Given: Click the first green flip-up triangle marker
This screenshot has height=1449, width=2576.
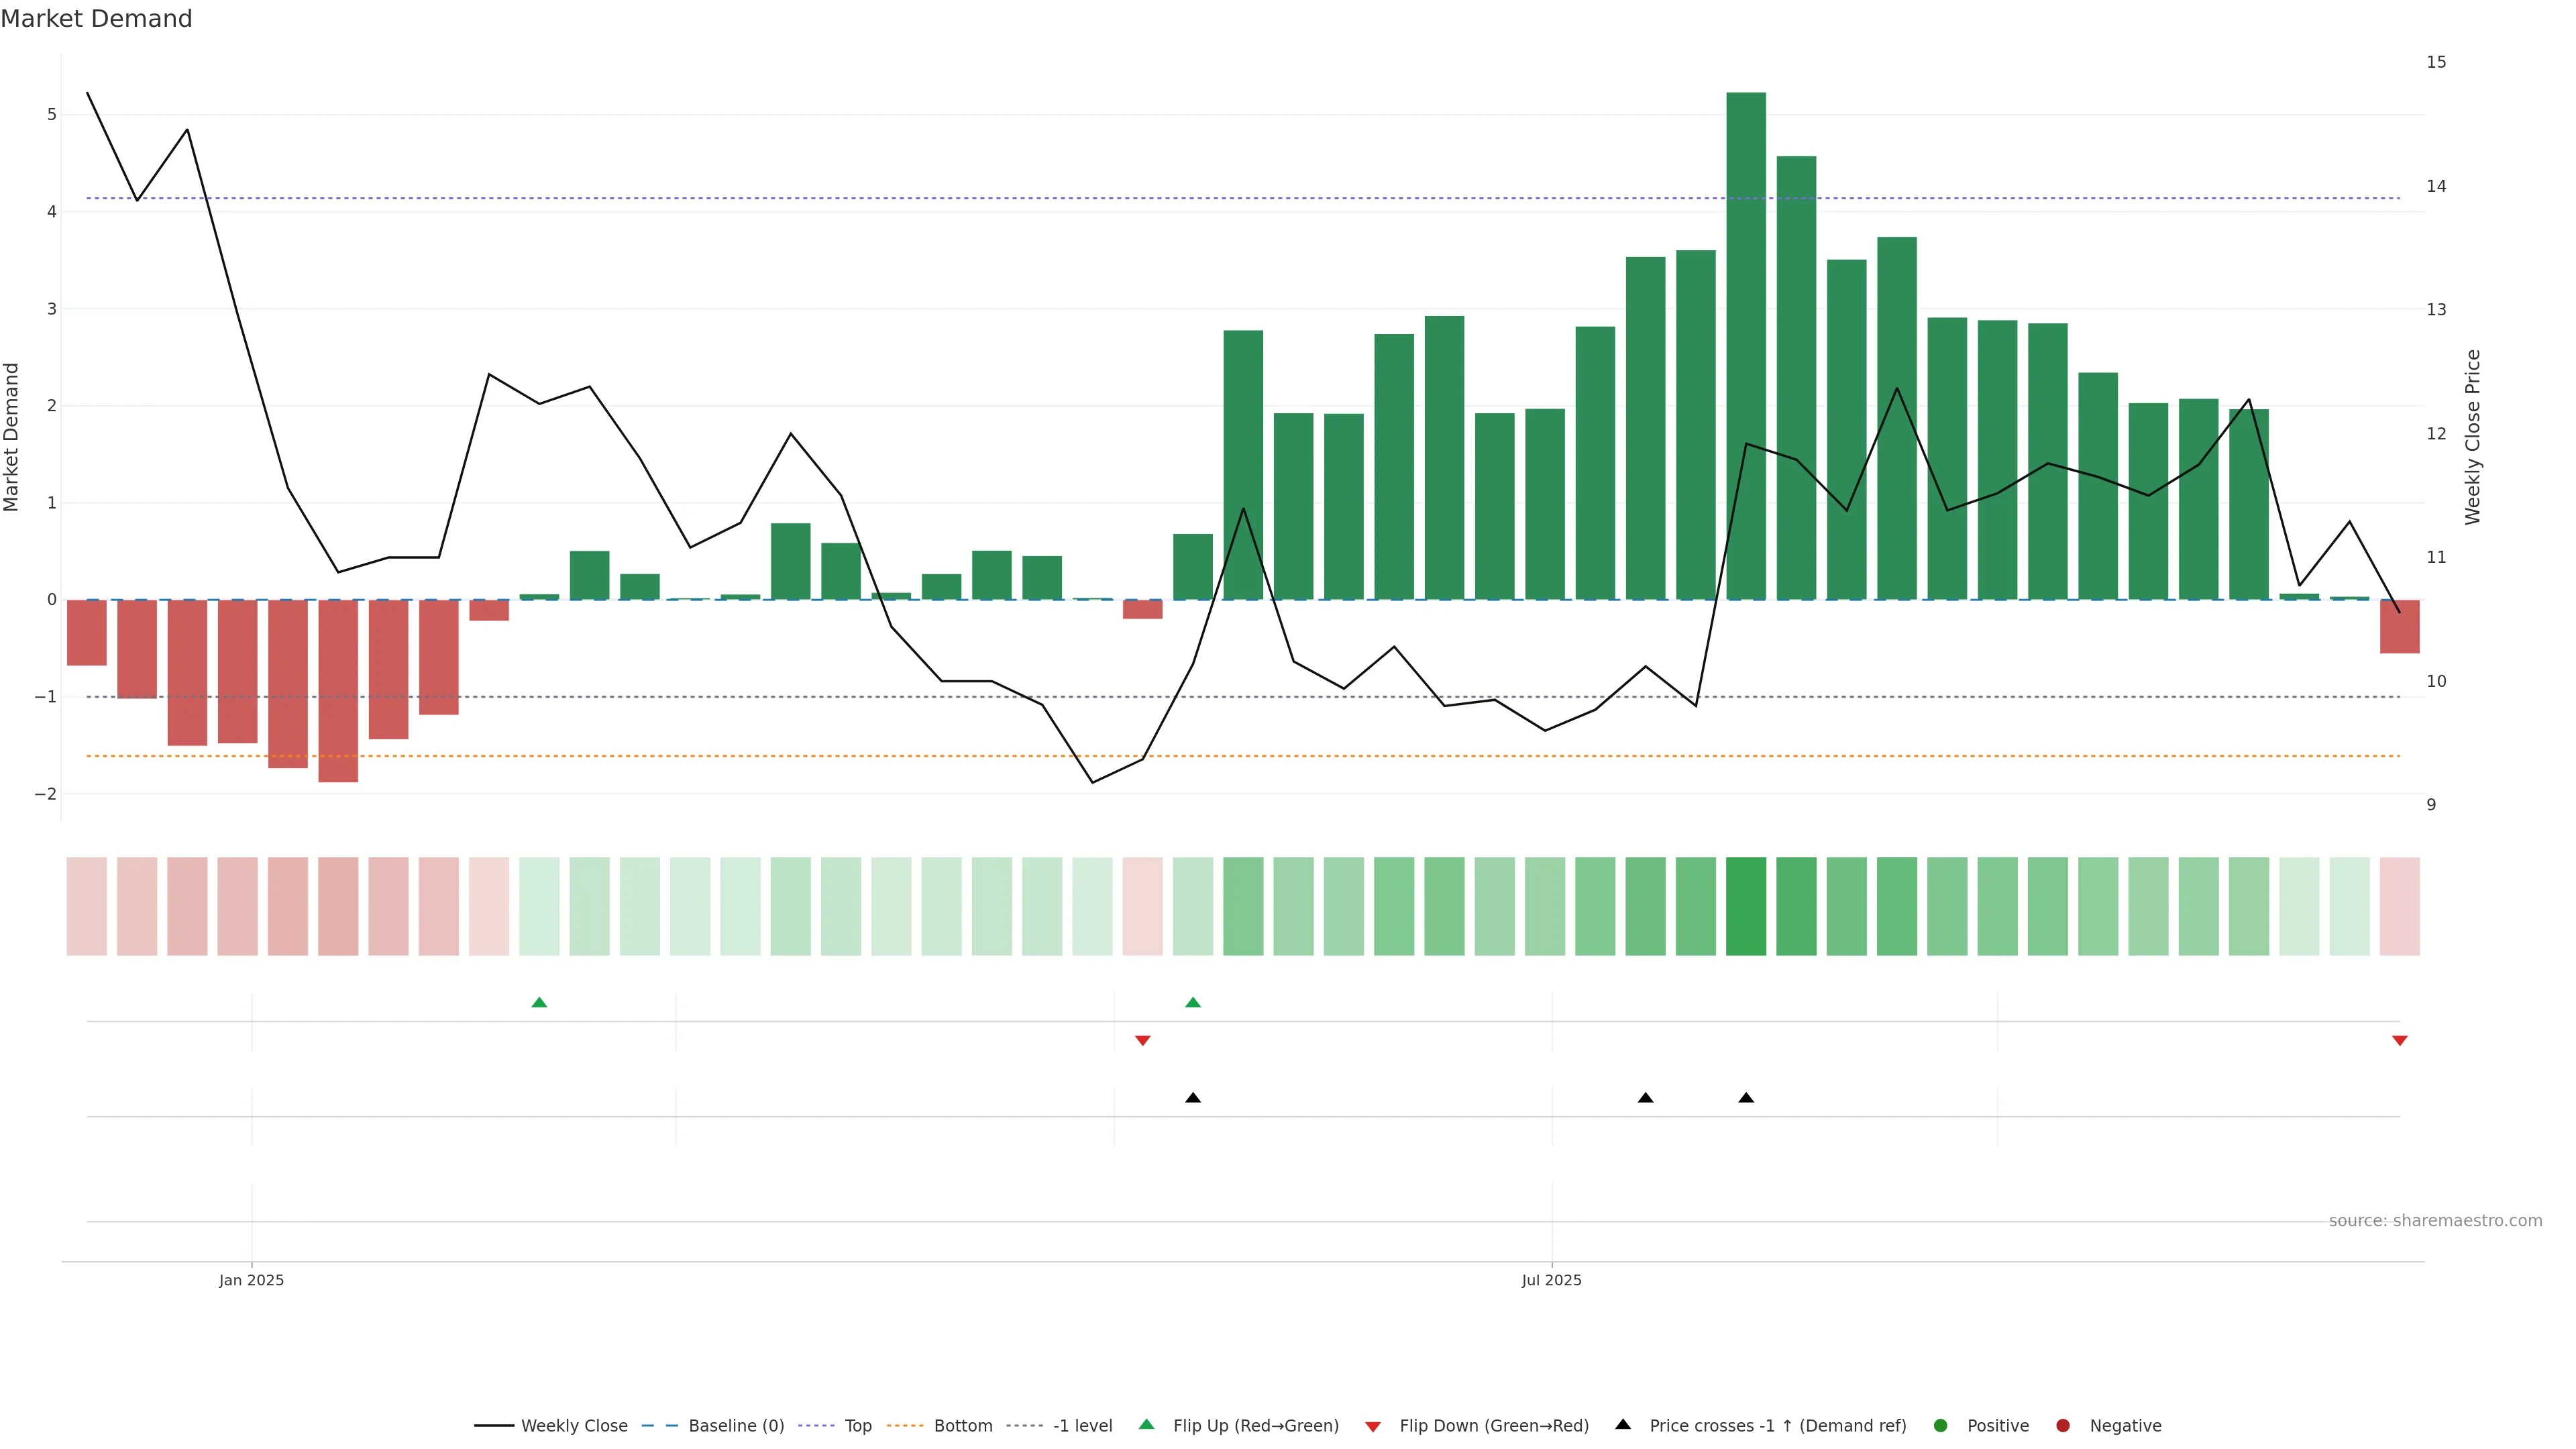Looking at the screenshot, I should click(539, 1002).
